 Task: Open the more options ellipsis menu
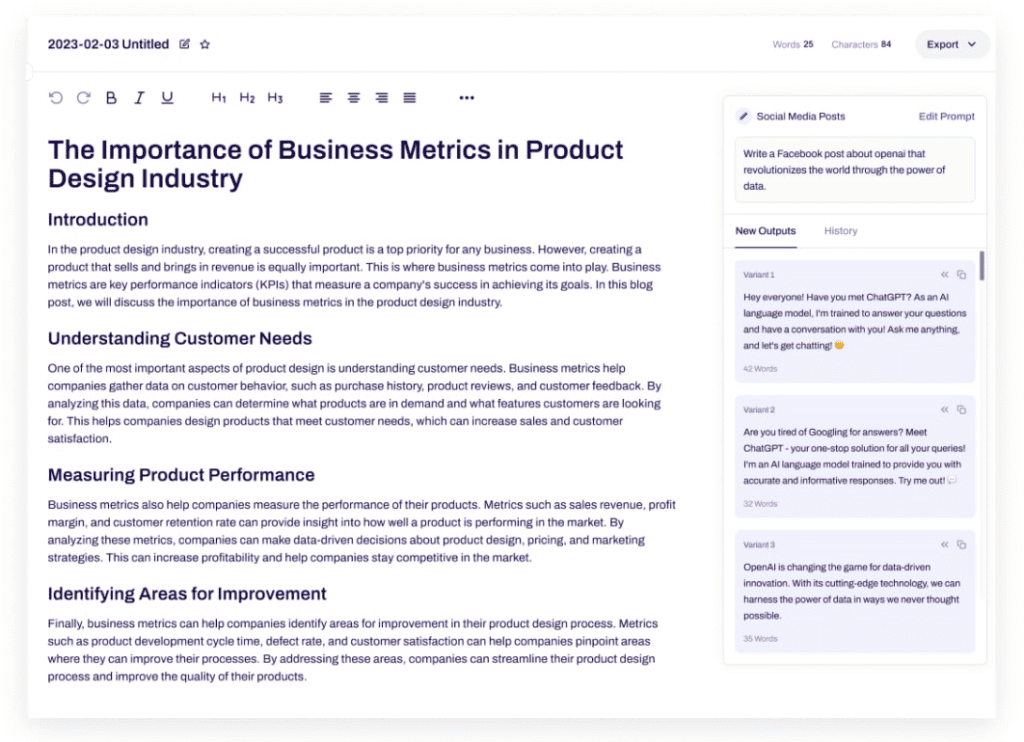466,98
